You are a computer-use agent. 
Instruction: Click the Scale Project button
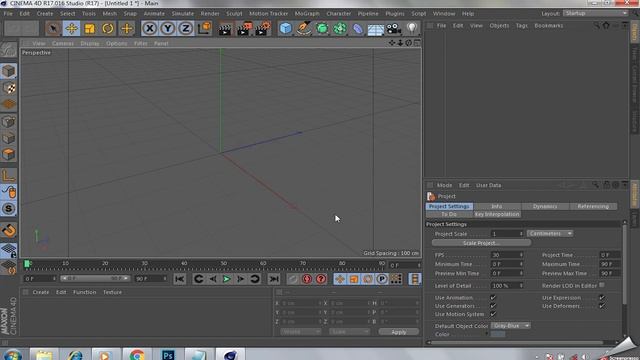coord(481,243)
